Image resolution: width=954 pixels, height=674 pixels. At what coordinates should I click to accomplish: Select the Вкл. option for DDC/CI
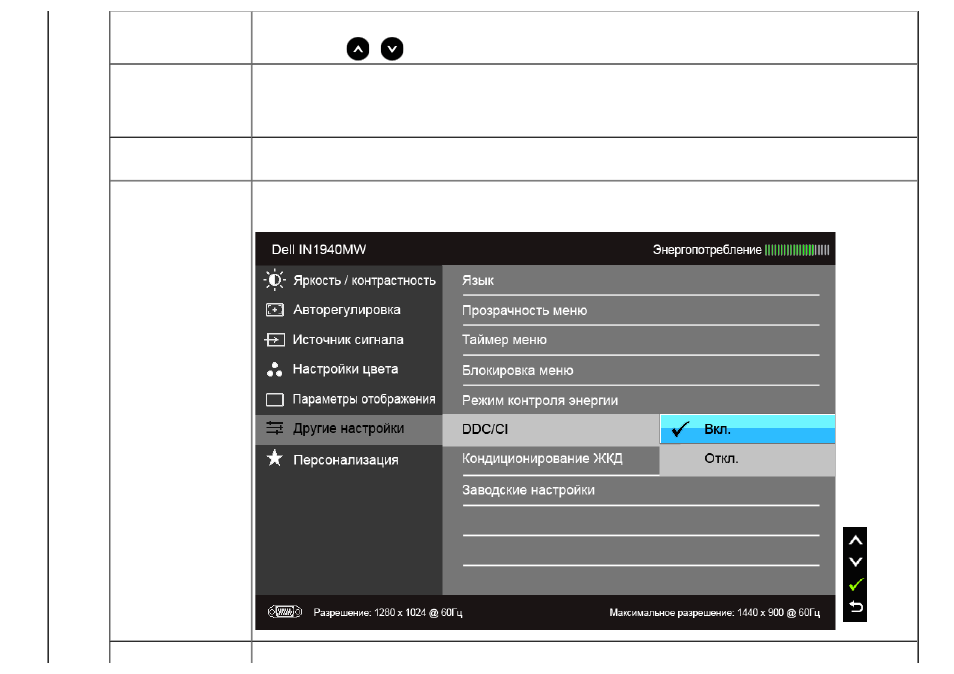pyautogui.click(x=747, y=429)
